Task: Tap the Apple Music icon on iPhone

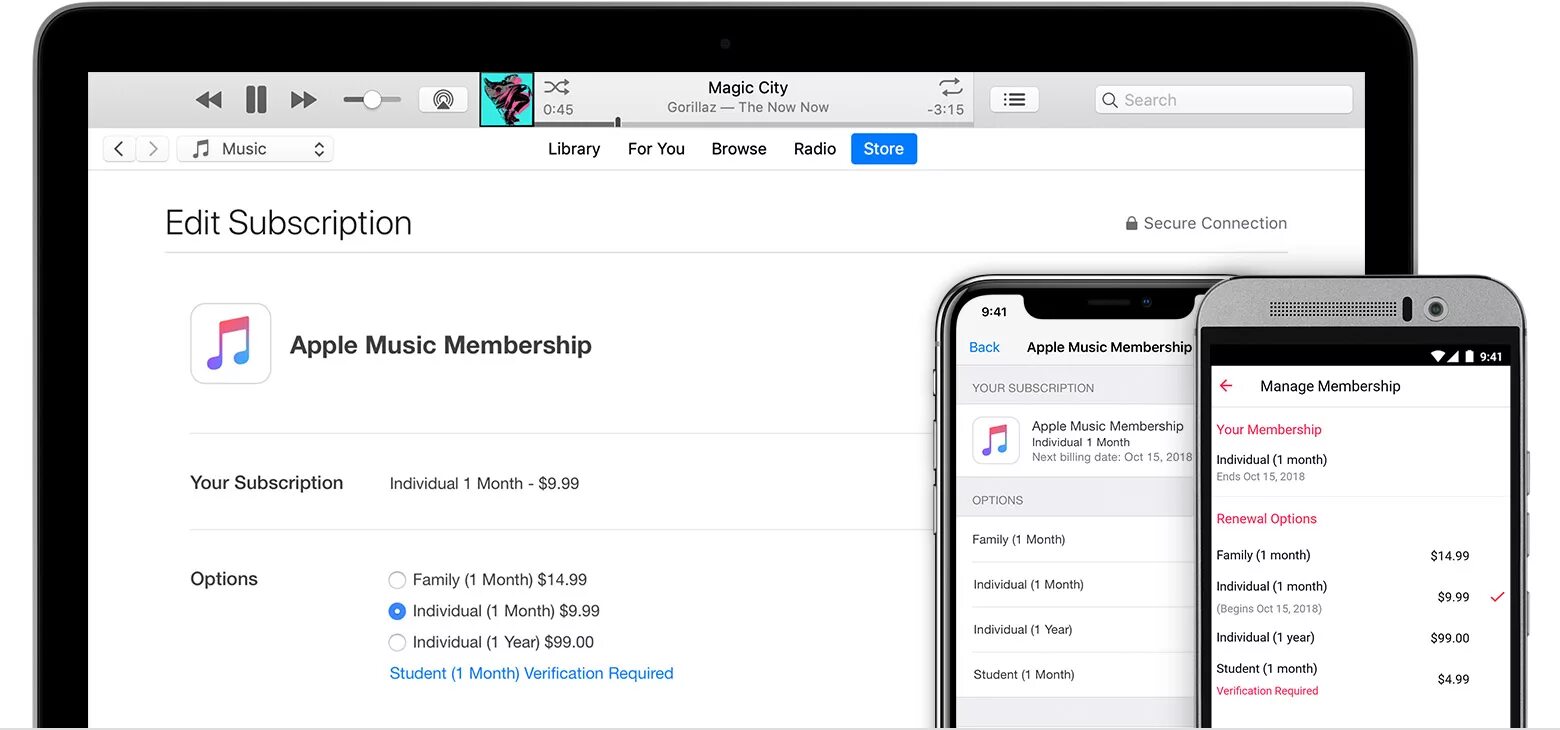Action: click(x=996, y=441)
